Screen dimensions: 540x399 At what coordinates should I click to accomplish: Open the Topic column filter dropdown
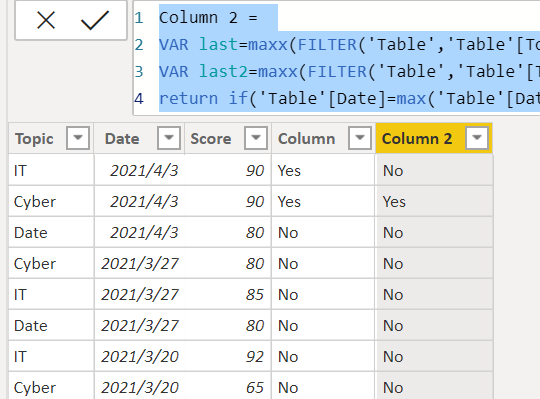[78, 138]
